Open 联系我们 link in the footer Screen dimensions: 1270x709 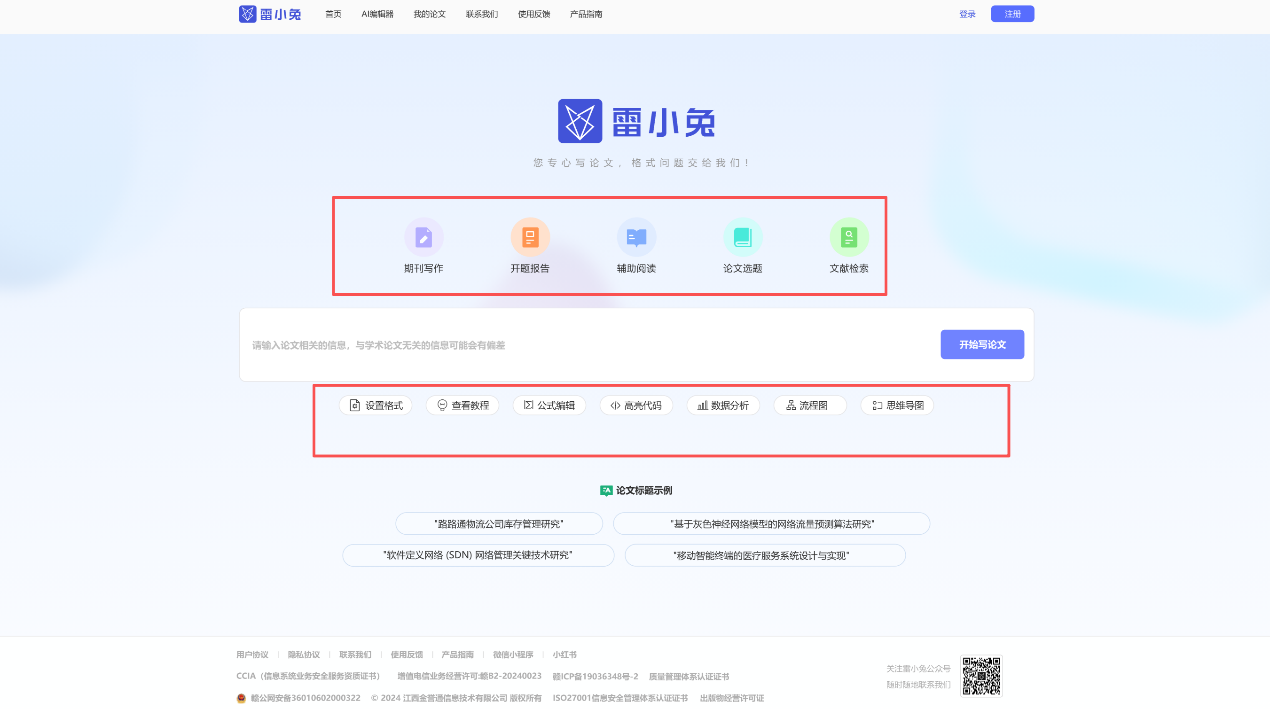(355, 654)
